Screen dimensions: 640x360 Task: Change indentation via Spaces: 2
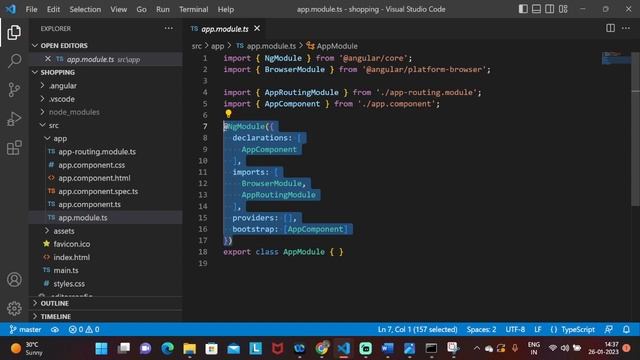click(x=481, y=329)
